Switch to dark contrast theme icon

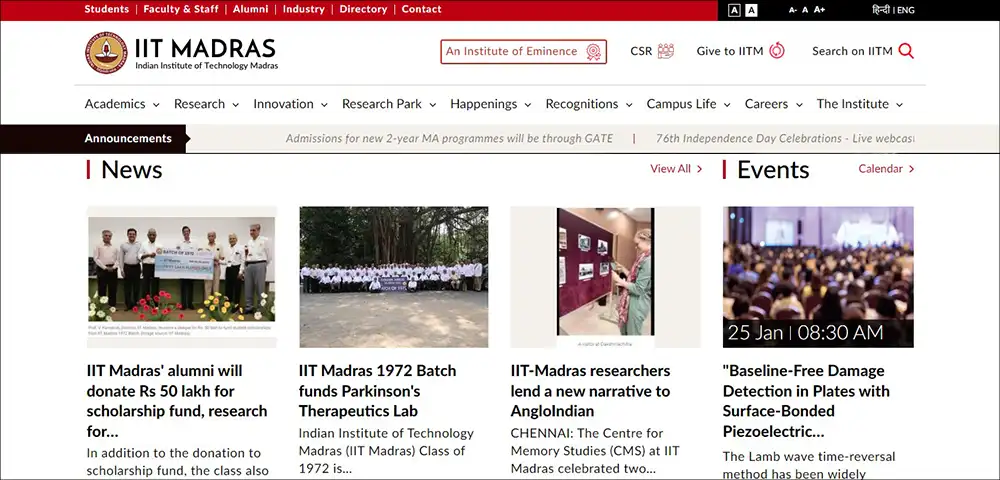tap(734, 10)
